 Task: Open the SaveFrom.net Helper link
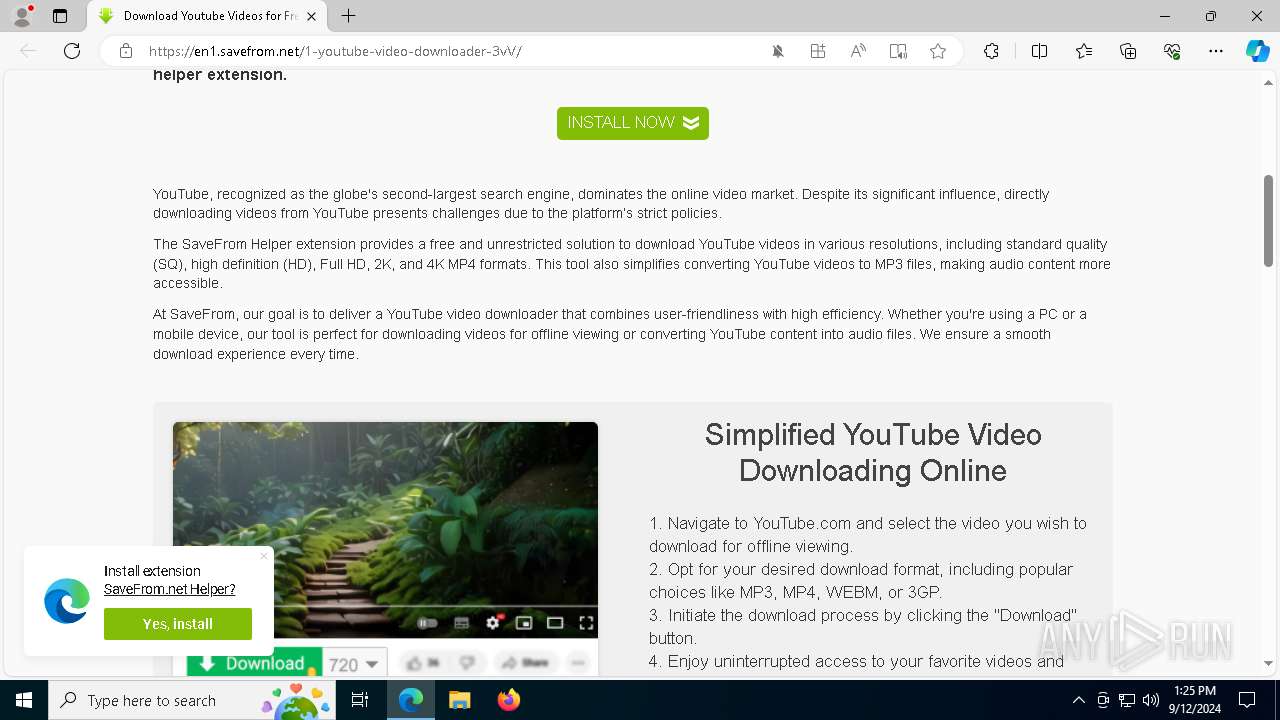pyautogui.click(x=170, y=589)
